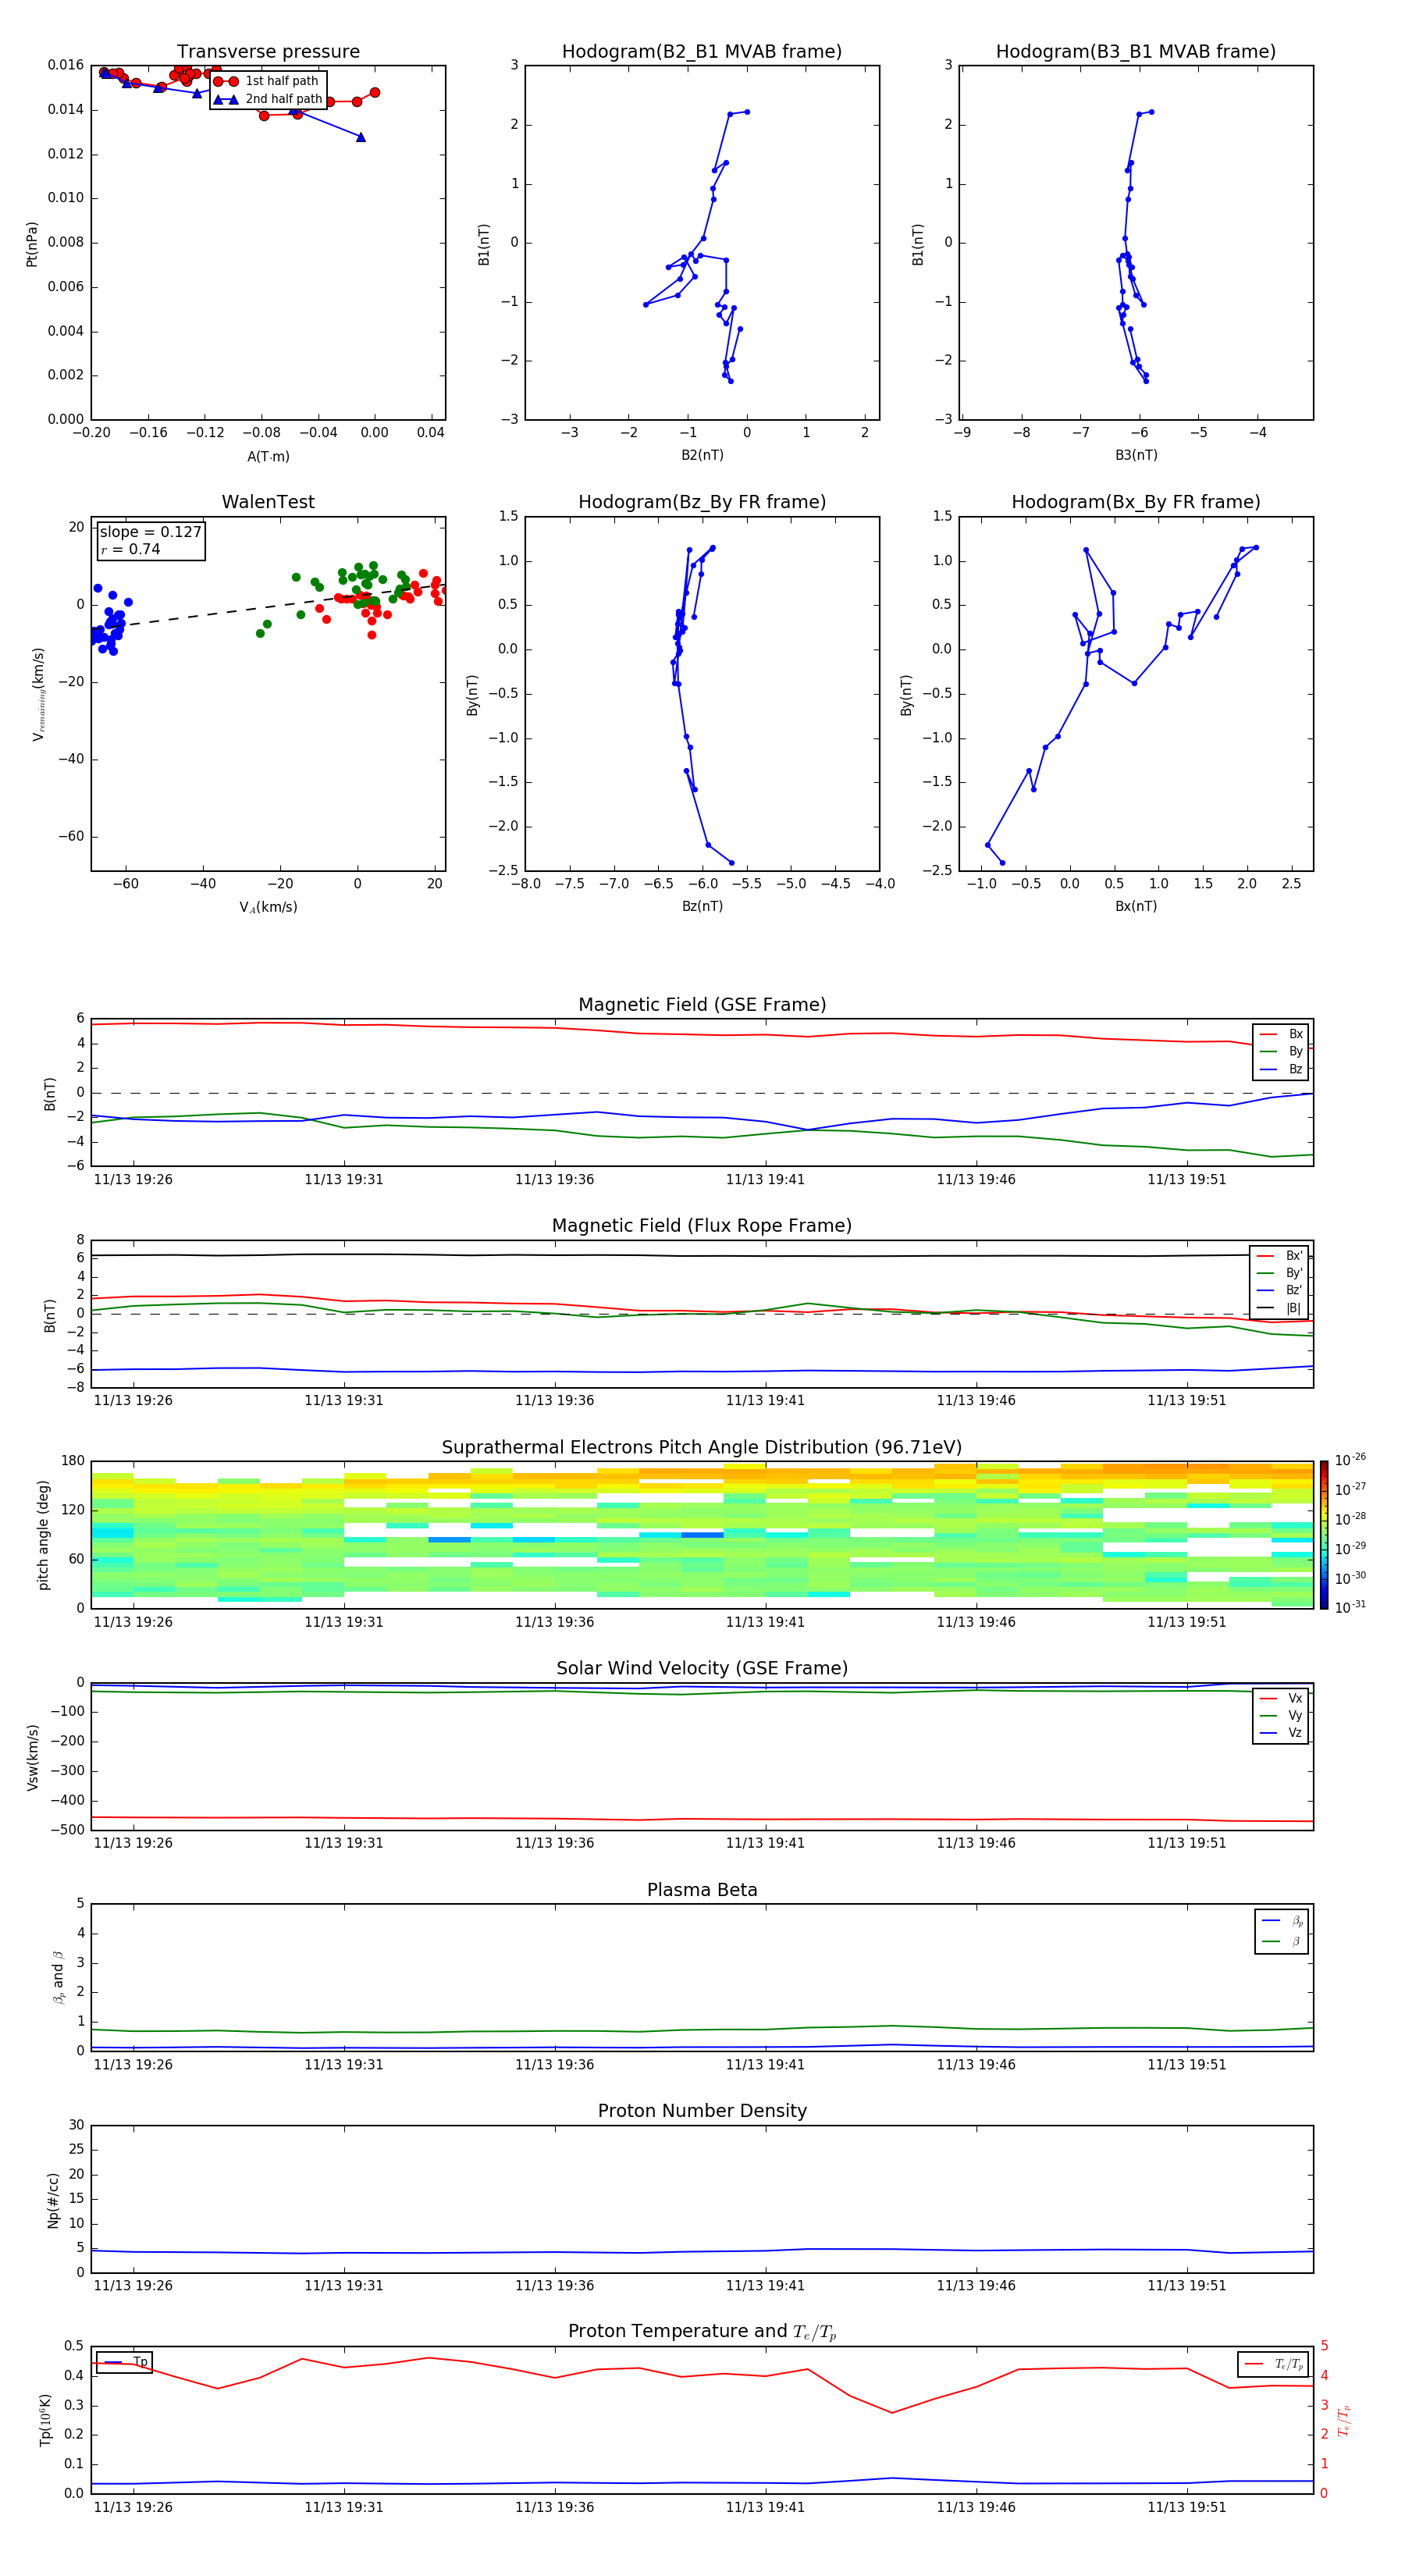Click the "Transverse pressure" plot title
This screenshot has width=1405, height=2576.
pyautogui.click(x=268, y=52)
